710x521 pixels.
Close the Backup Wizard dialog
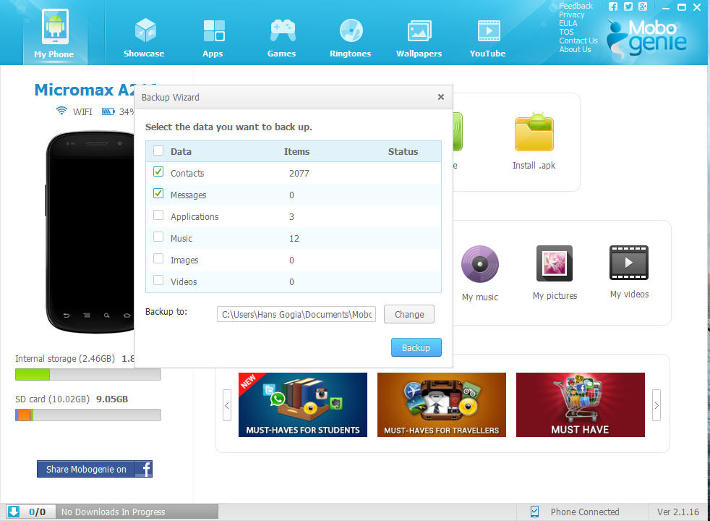[441, 97]
